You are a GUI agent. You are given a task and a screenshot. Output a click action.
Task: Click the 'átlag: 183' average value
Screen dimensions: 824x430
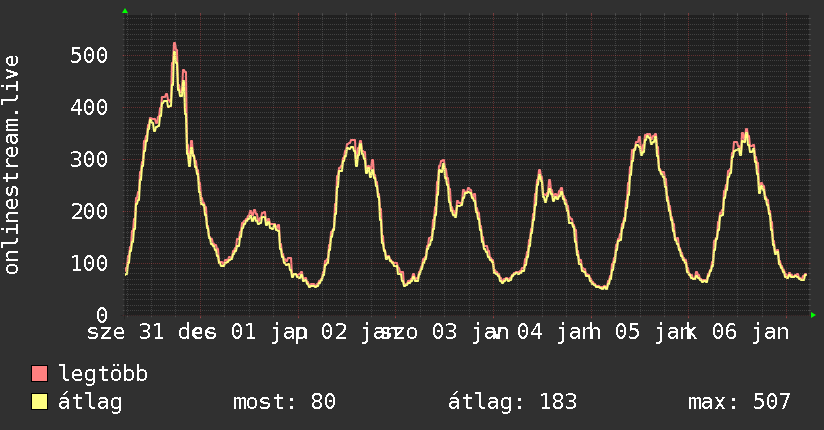[x=512, y=402]
